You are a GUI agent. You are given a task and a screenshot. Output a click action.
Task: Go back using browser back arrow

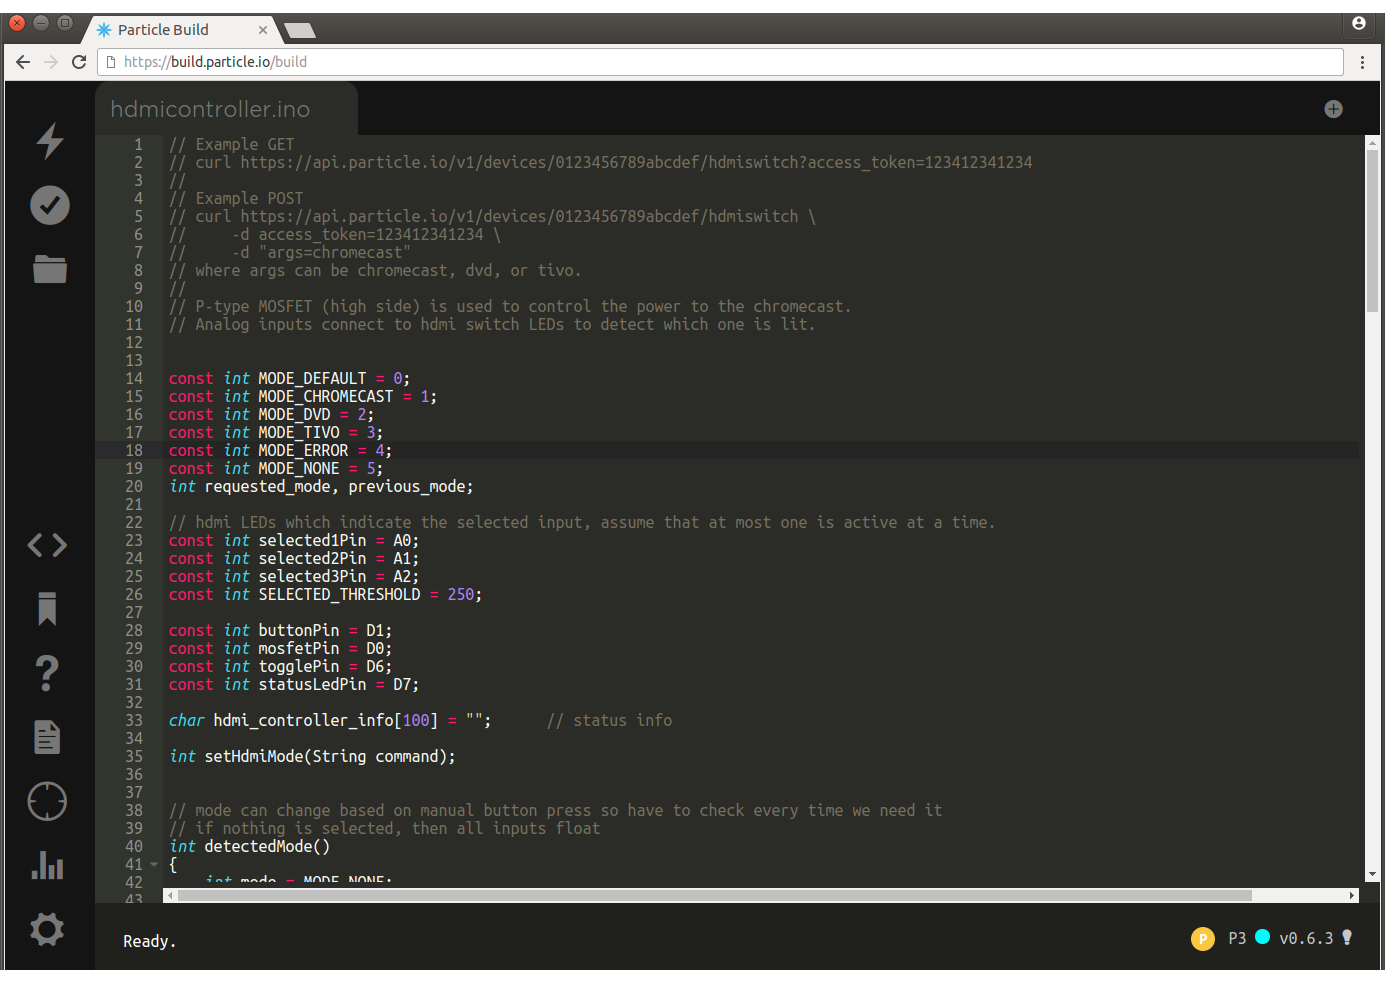point(23,62)
